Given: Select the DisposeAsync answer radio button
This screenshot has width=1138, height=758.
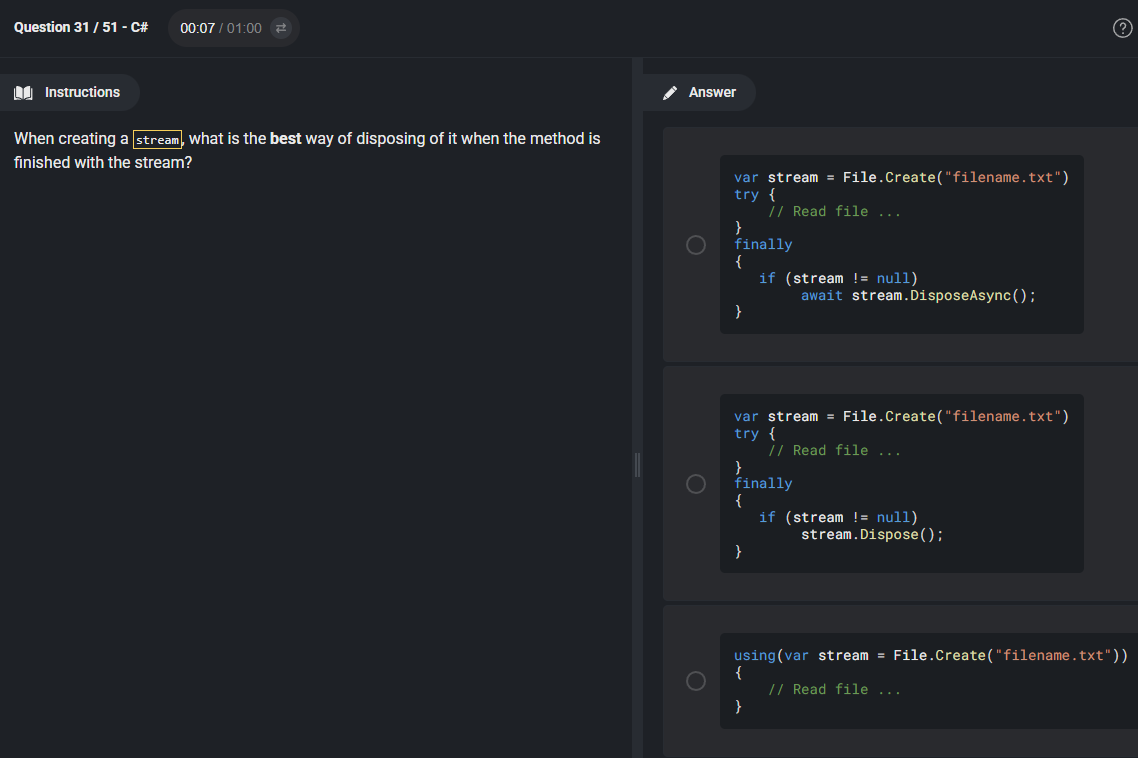Looking at the screenshot, I should pyautogui.click(x=696, y=245).
